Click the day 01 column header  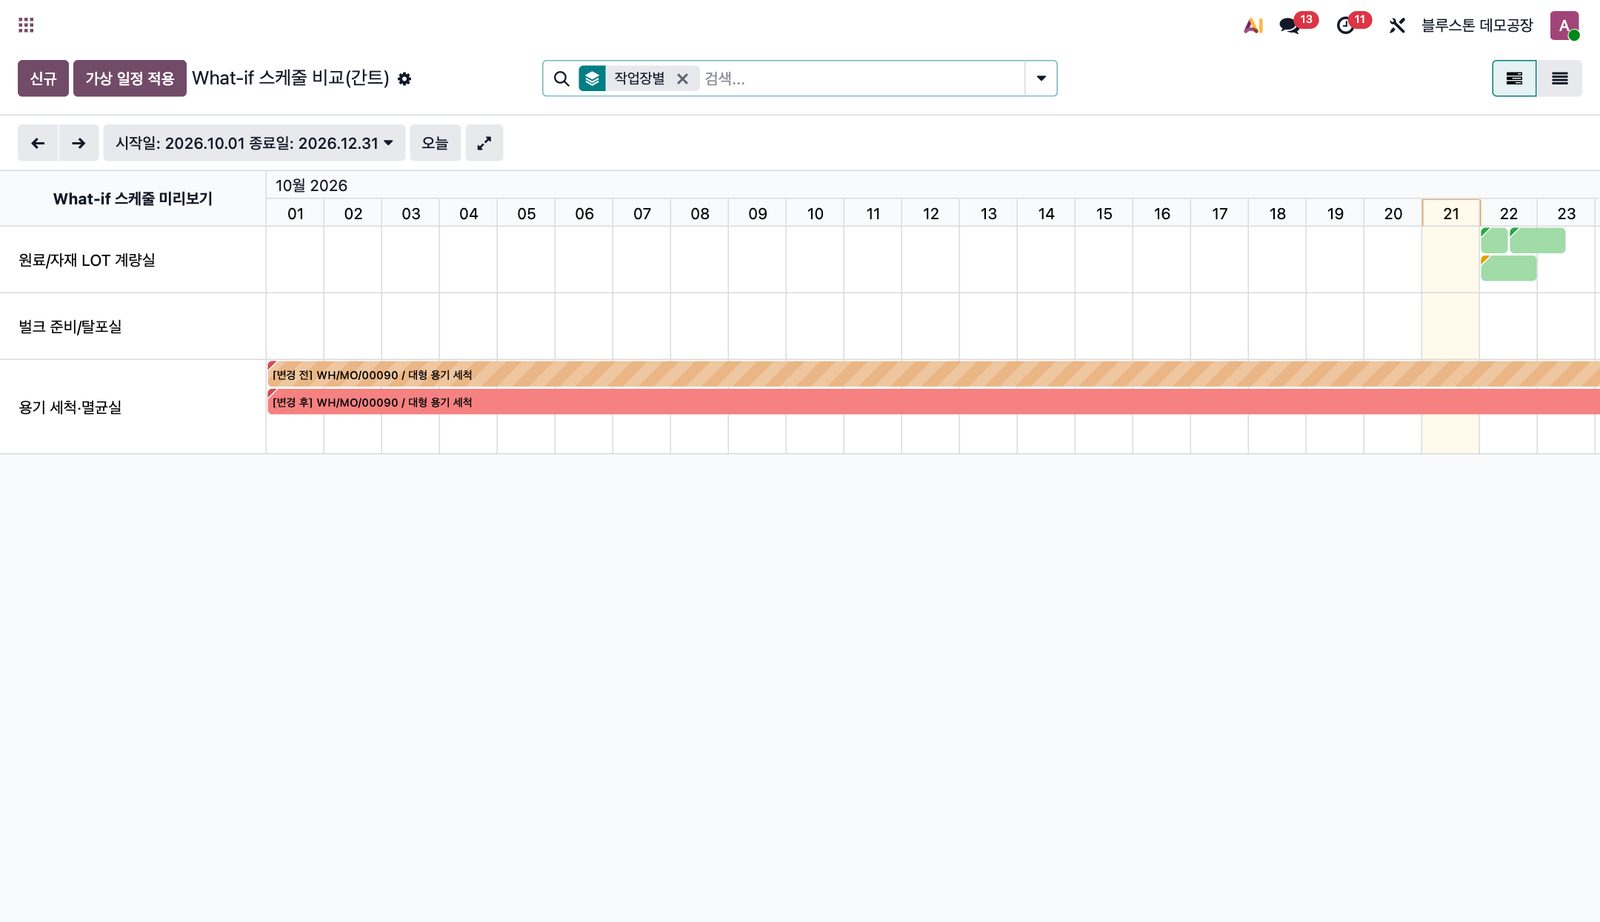pos(295,213)
